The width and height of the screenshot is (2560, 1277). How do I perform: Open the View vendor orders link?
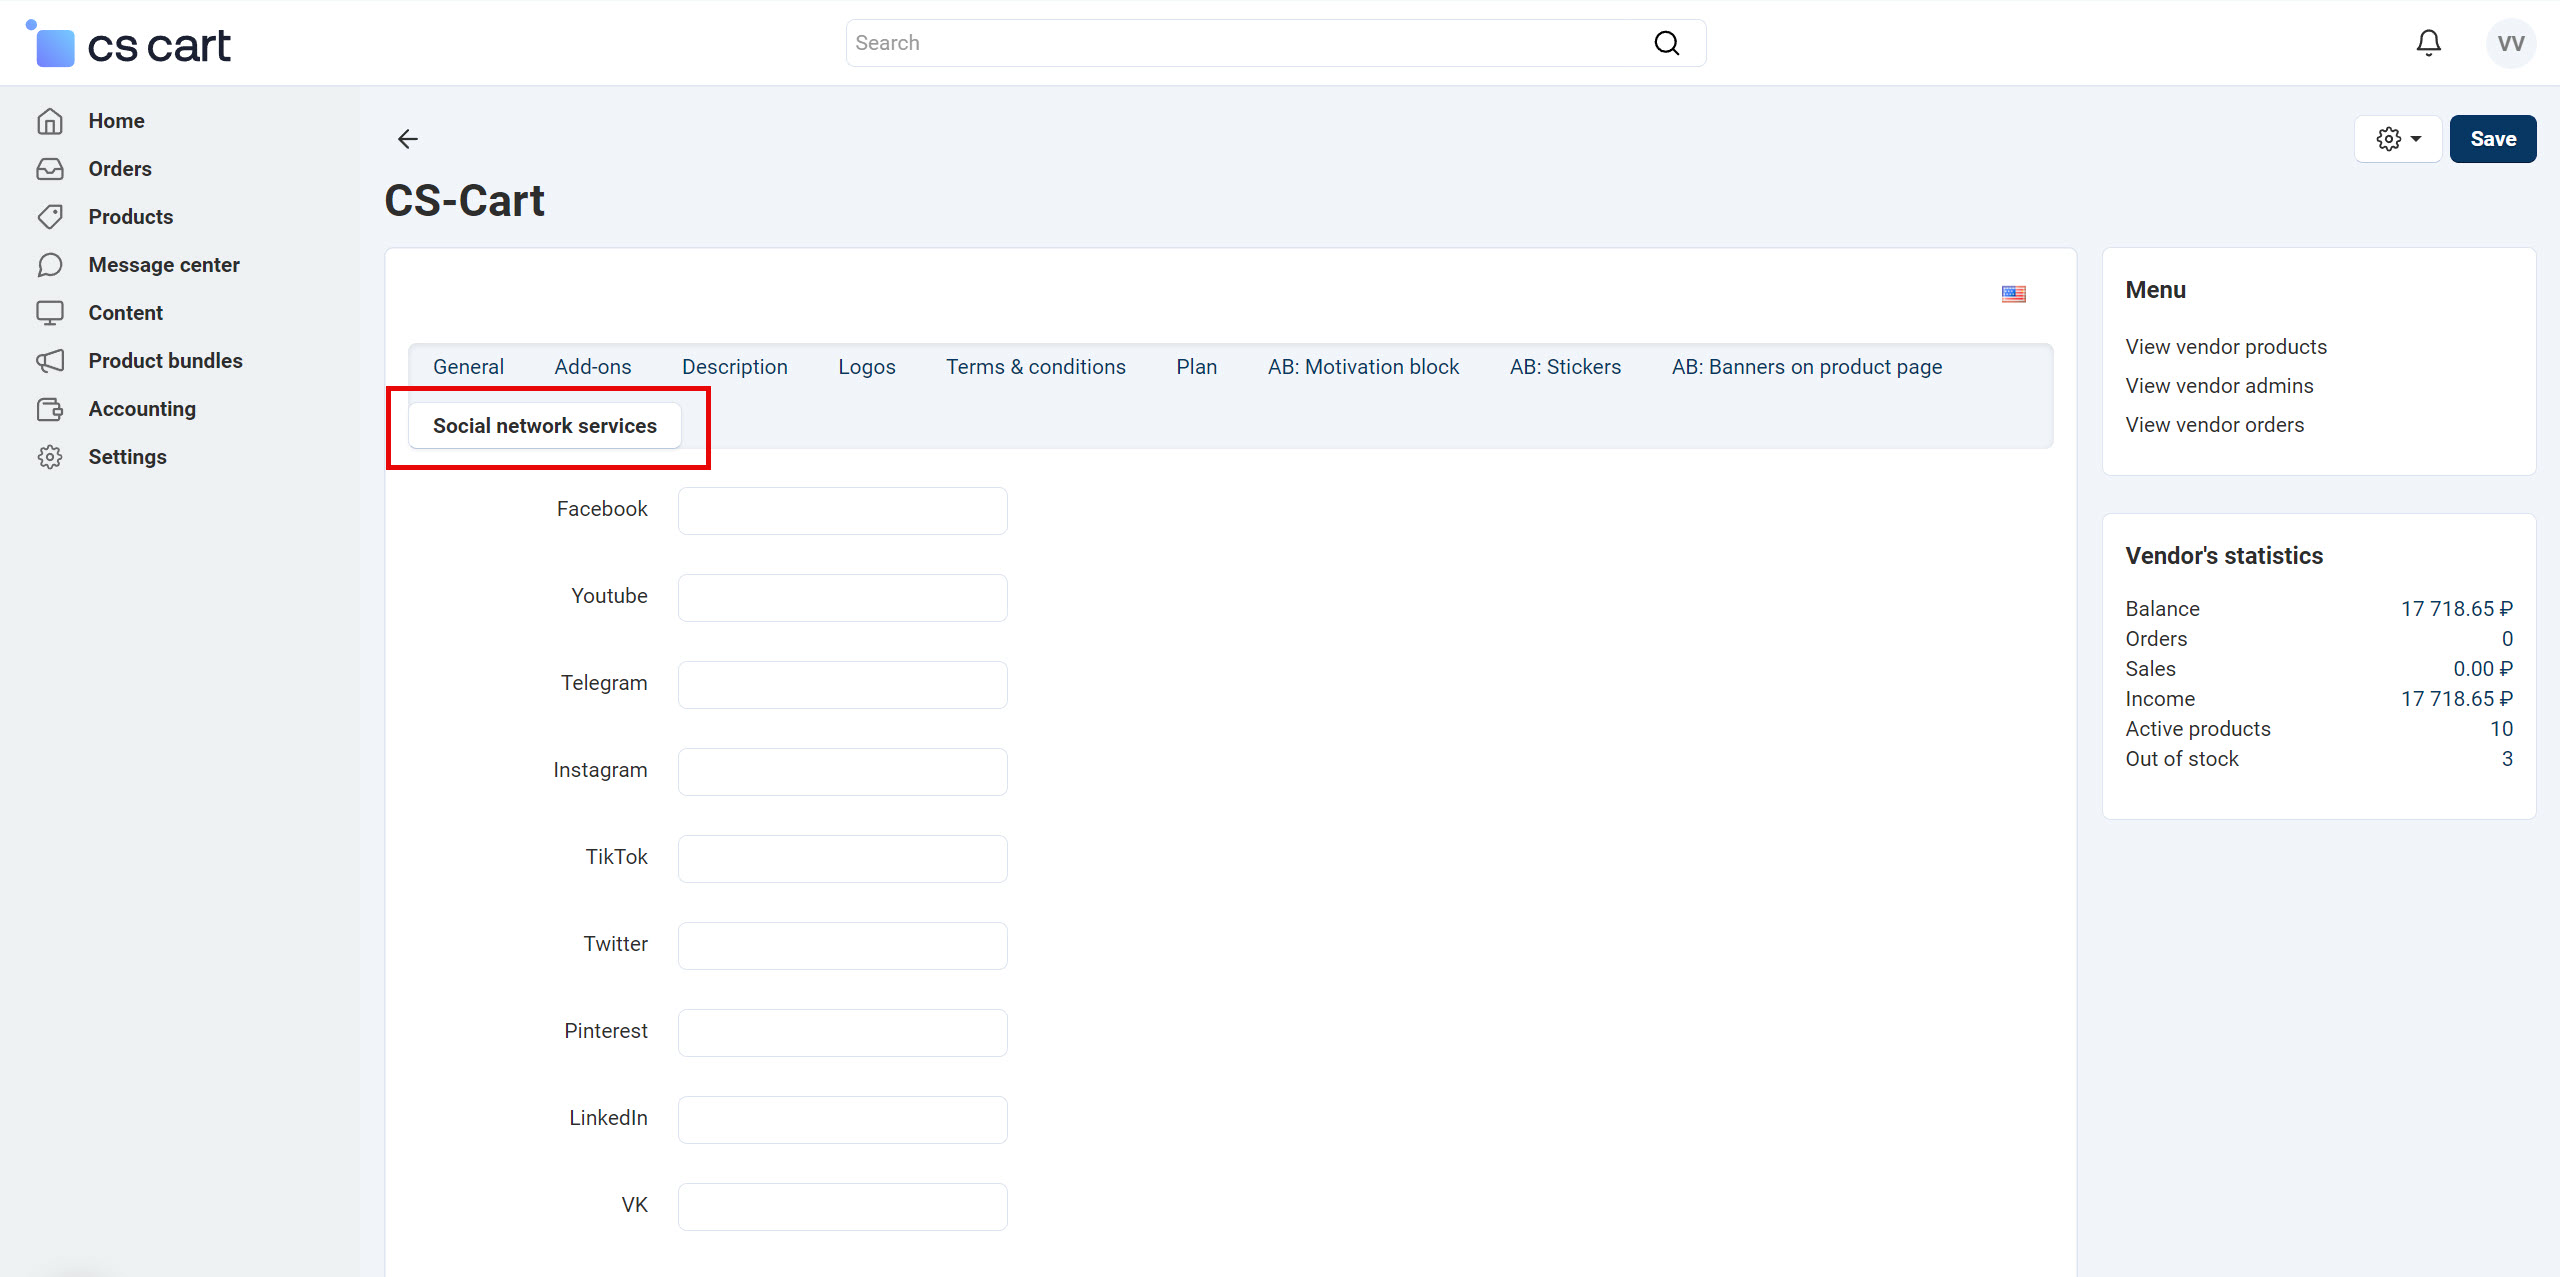click(2215, 424)
